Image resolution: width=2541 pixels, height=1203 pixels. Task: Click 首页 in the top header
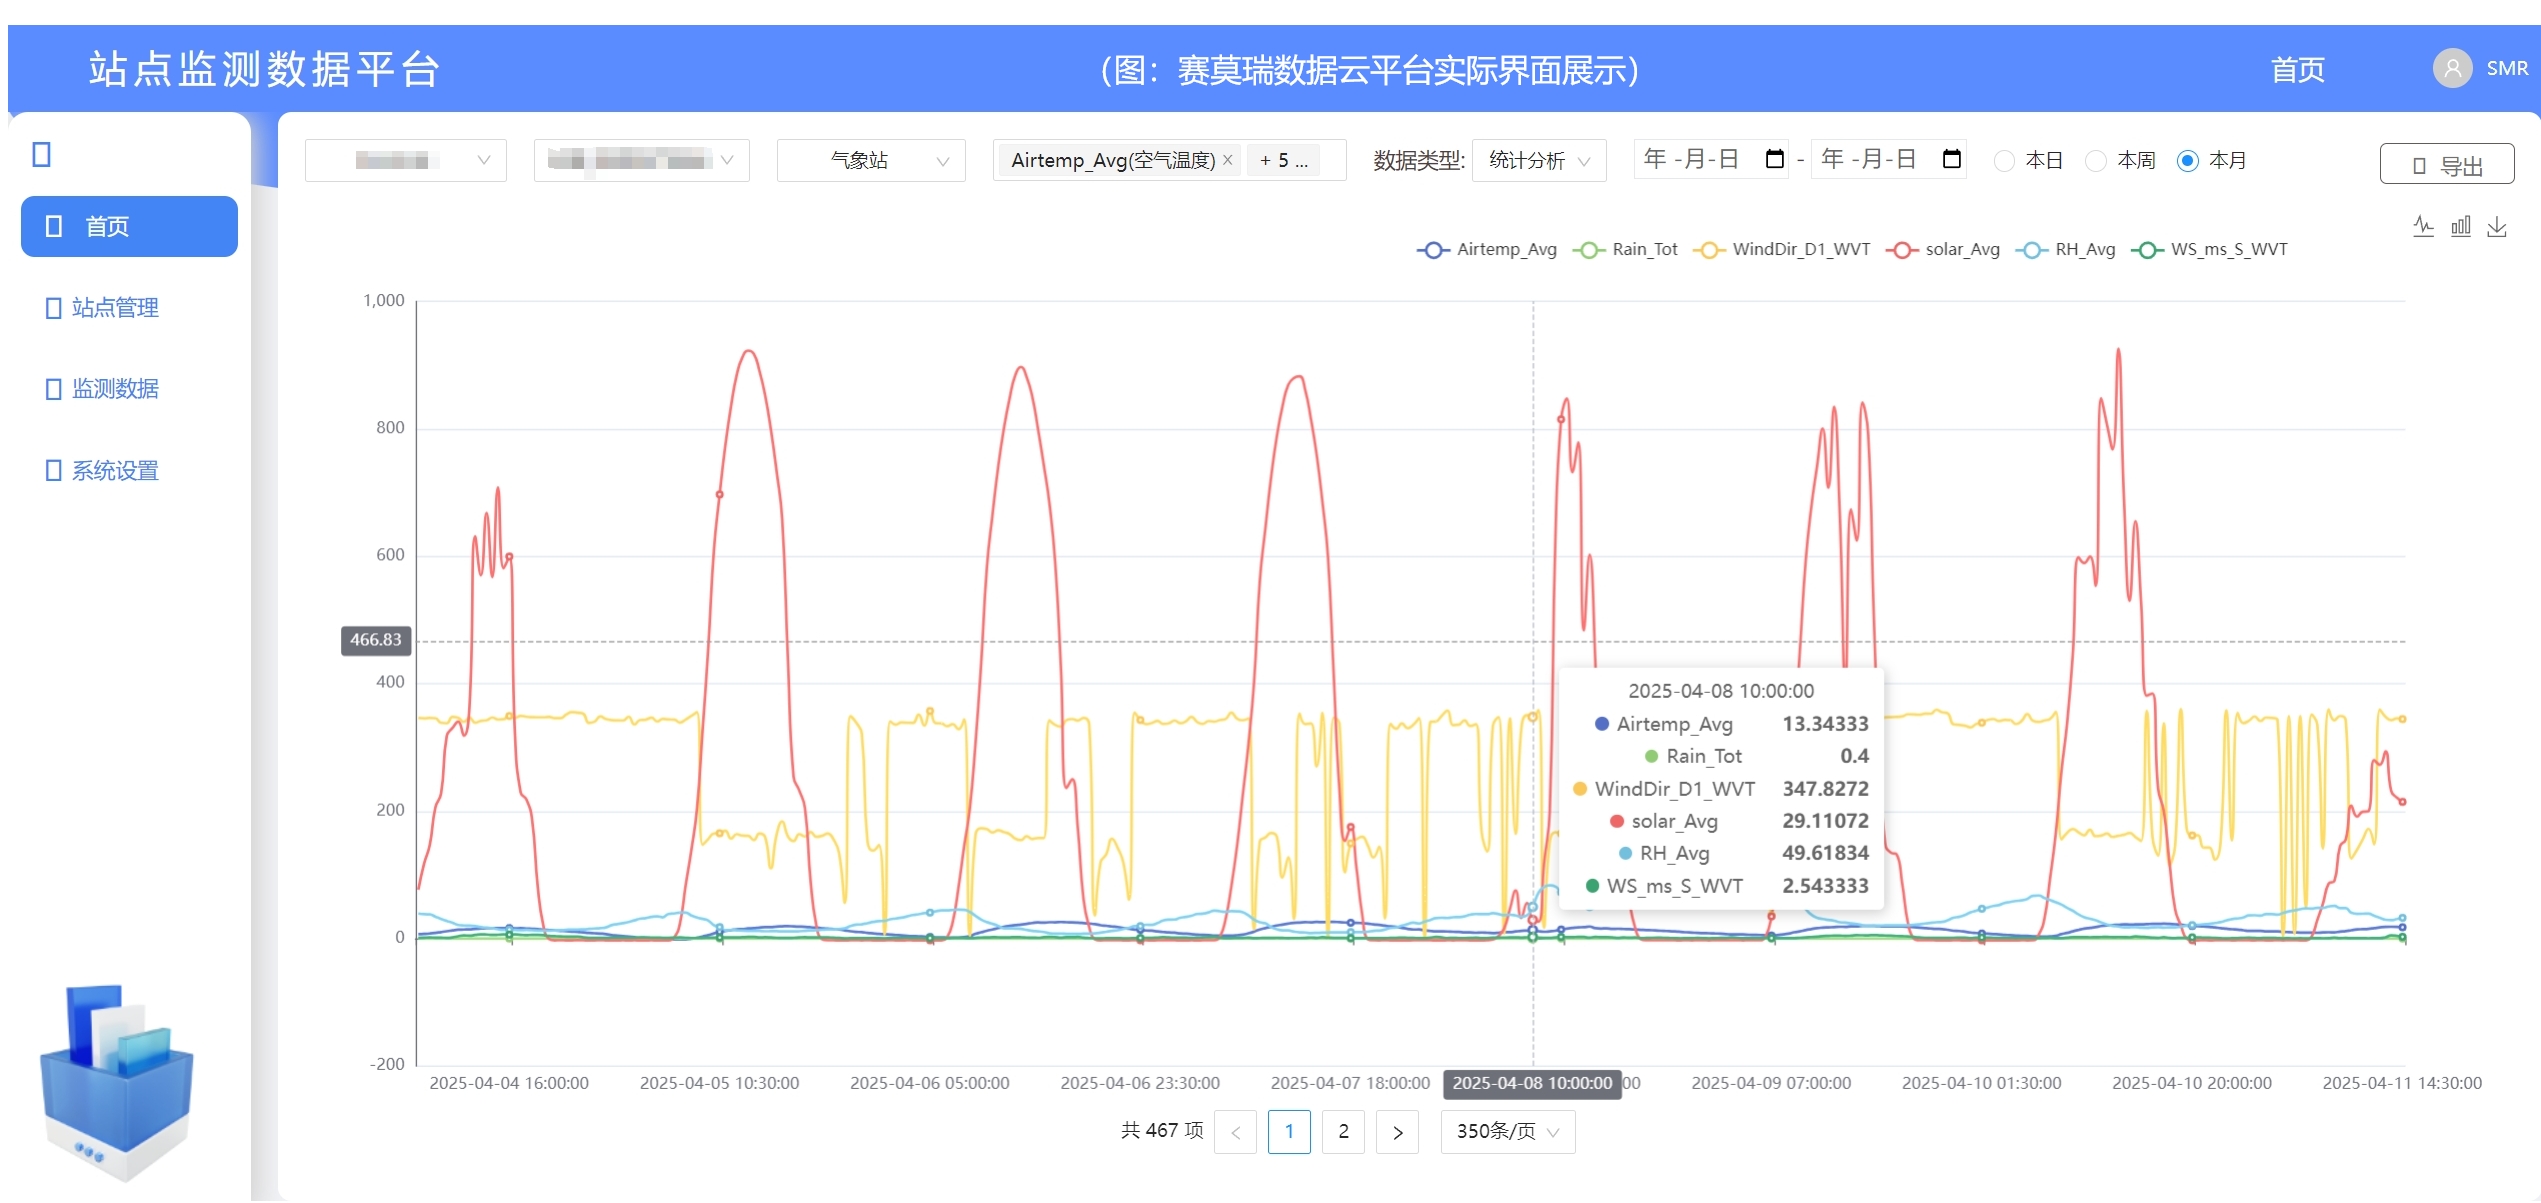point(2297,70)
